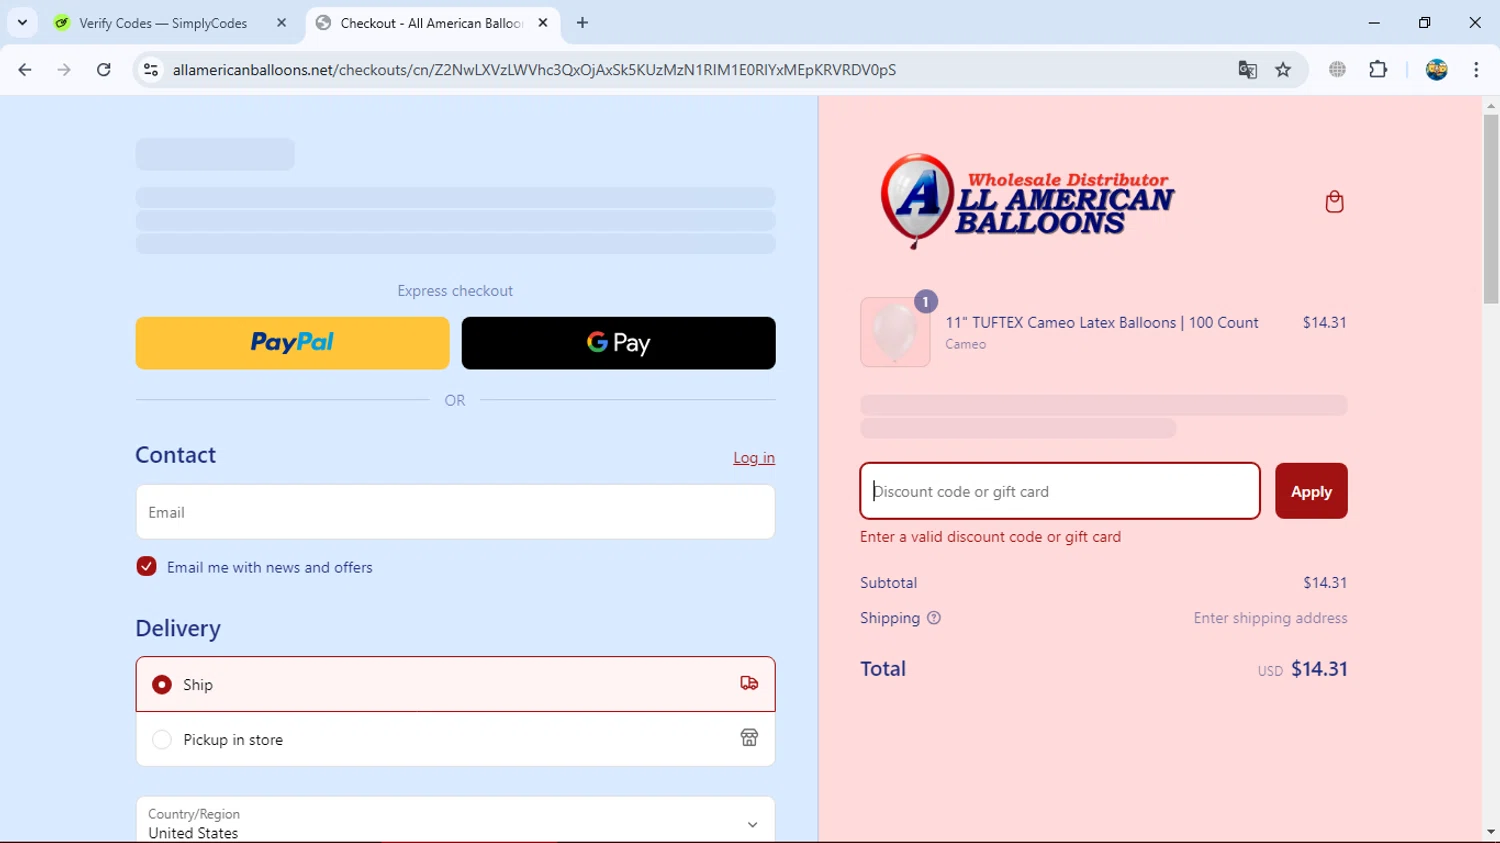Click the 'Enter shipping address' text
1500x843 pixels.
click(1270, 618)
